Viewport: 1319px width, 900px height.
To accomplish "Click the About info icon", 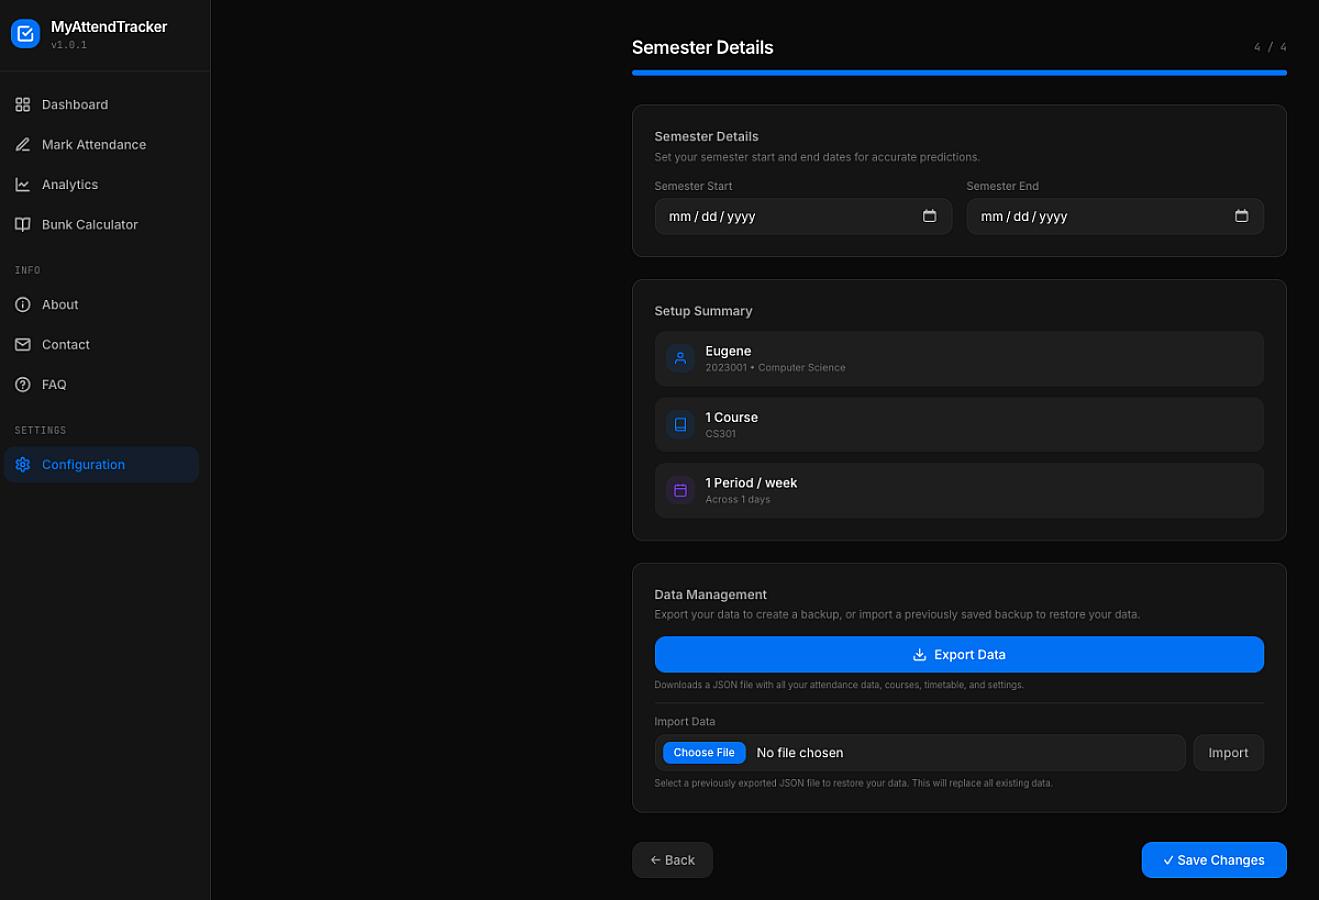I will 23,304.
